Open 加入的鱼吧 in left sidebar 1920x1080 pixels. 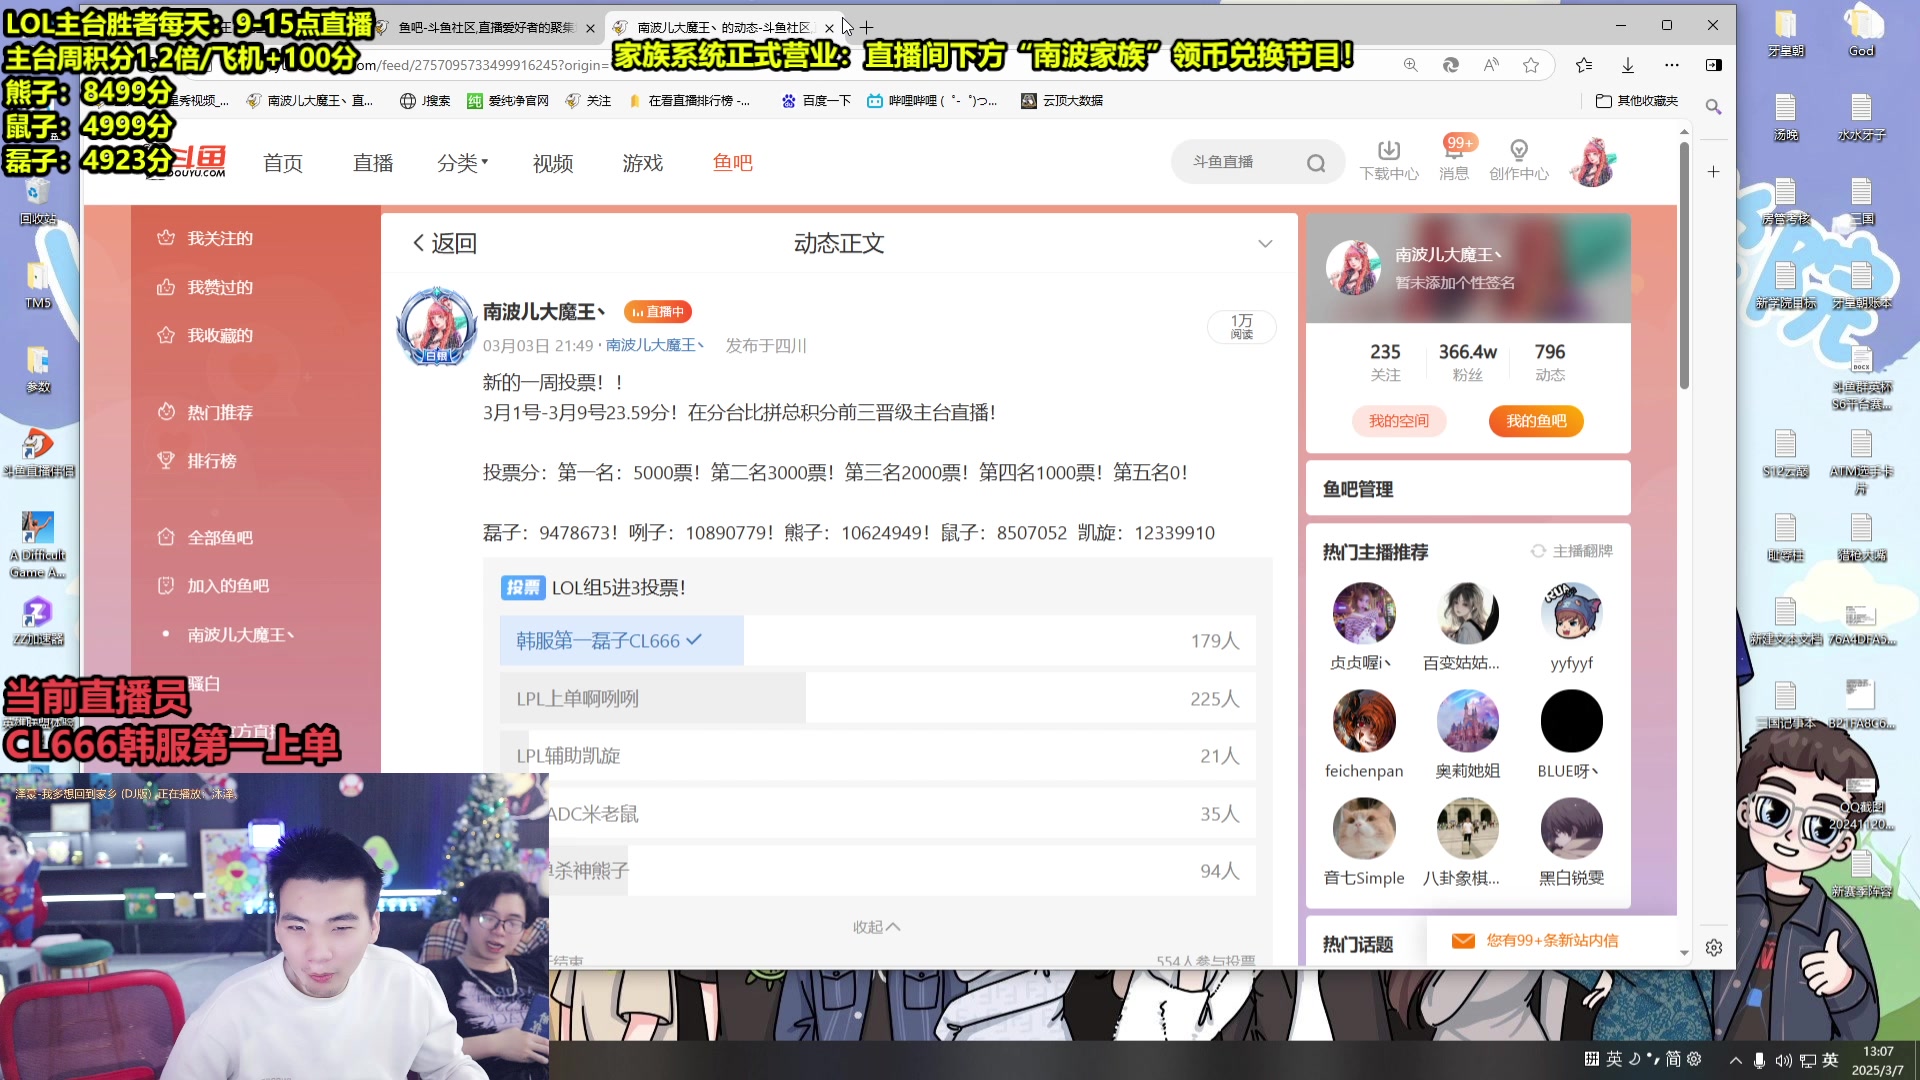213,585
